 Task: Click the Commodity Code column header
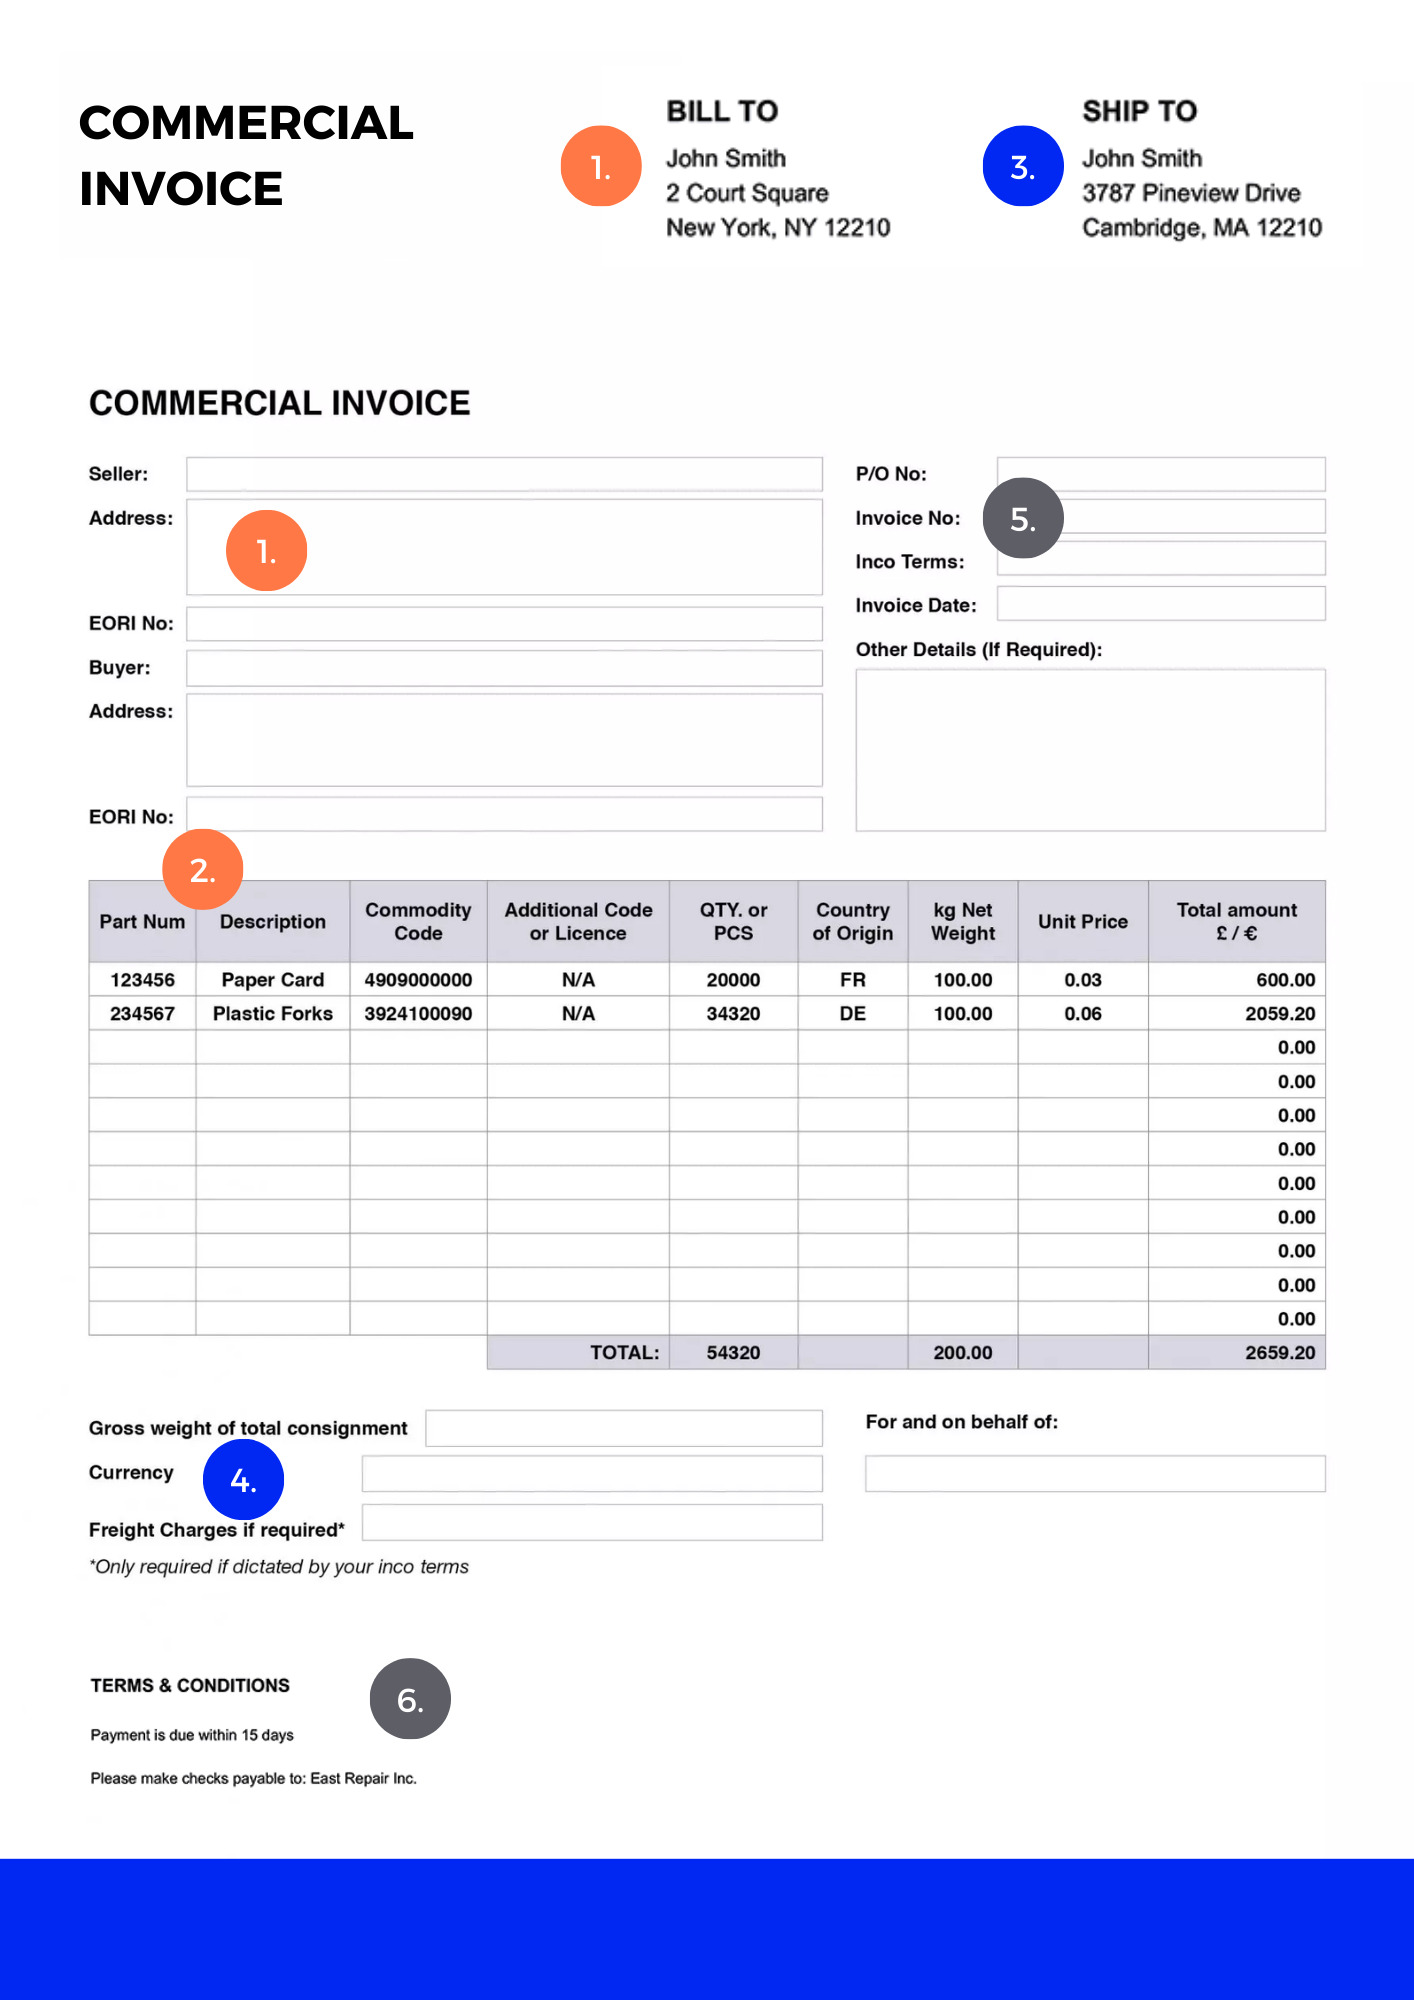(x=418, y=922)
